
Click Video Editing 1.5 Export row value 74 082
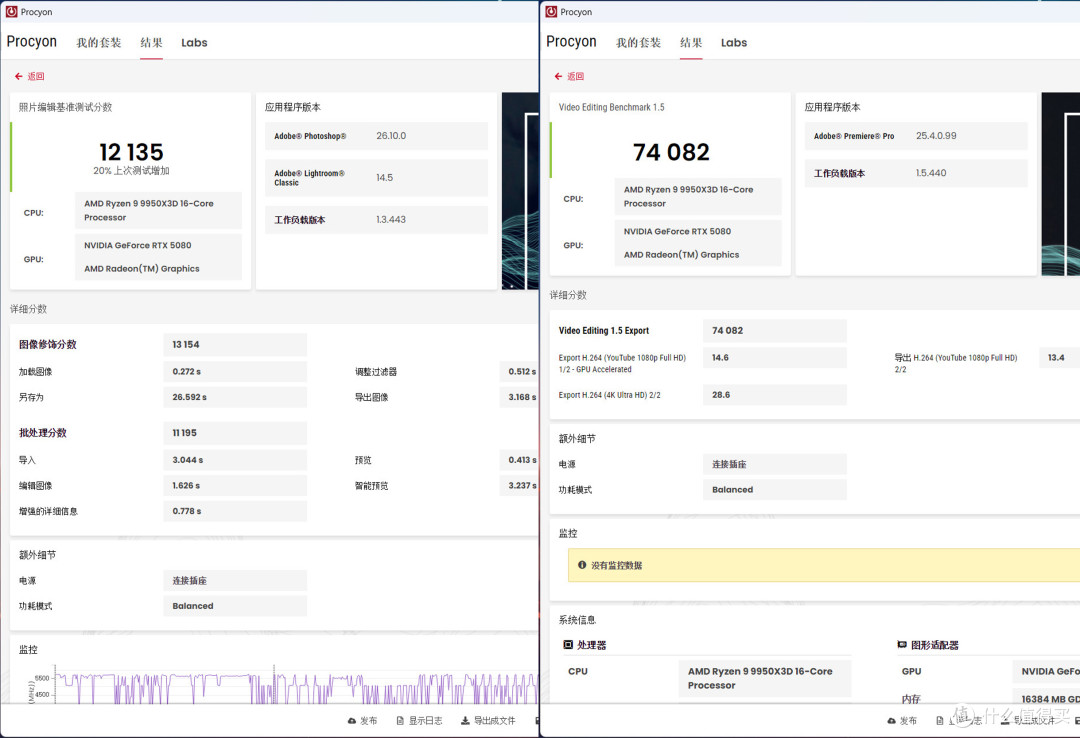(775, 331)
